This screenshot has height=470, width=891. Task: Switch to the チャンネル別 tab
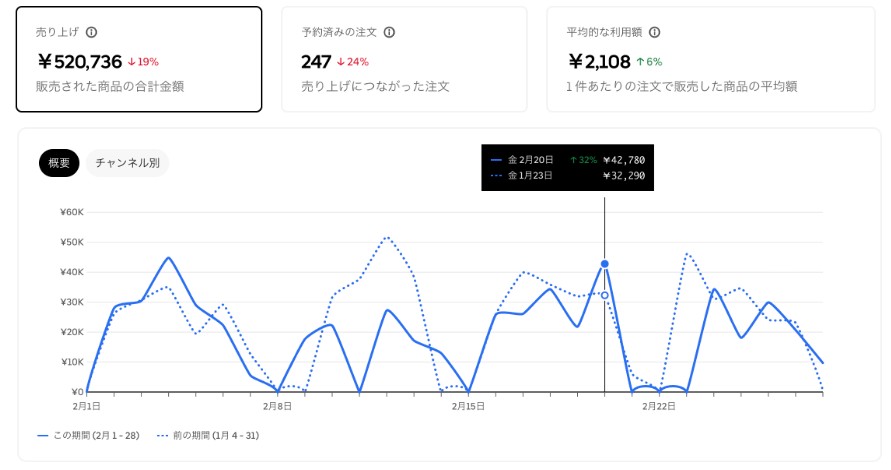[x=127, y=163]
